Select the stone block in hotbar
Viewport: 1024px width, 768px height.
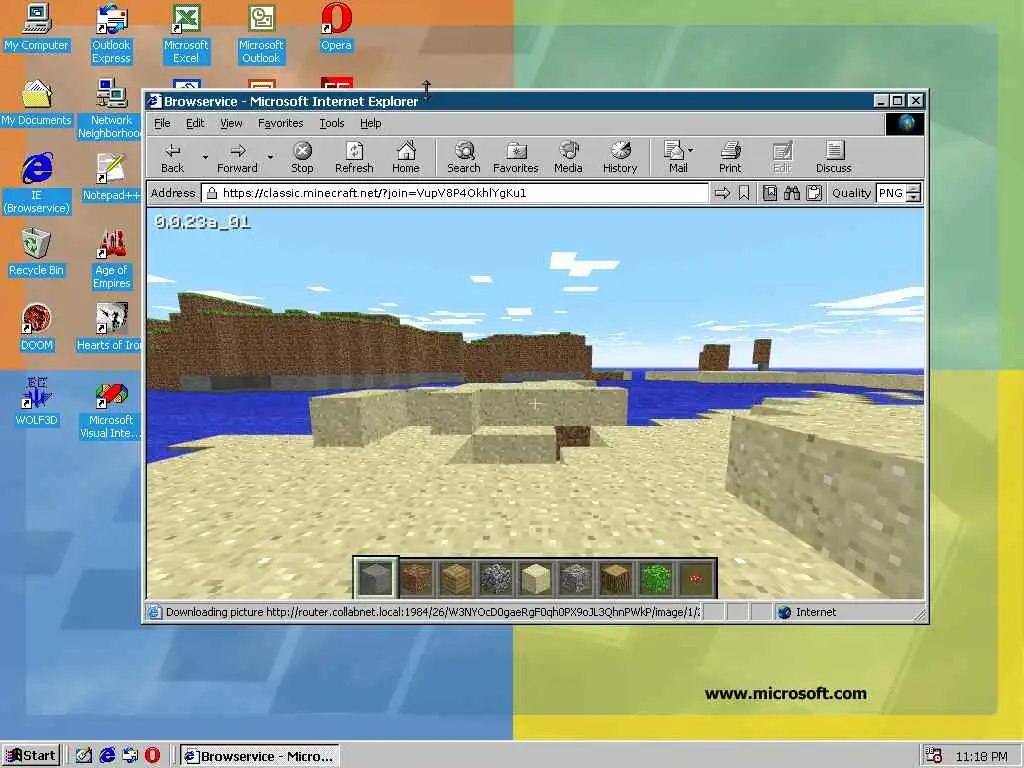point(376,578)
